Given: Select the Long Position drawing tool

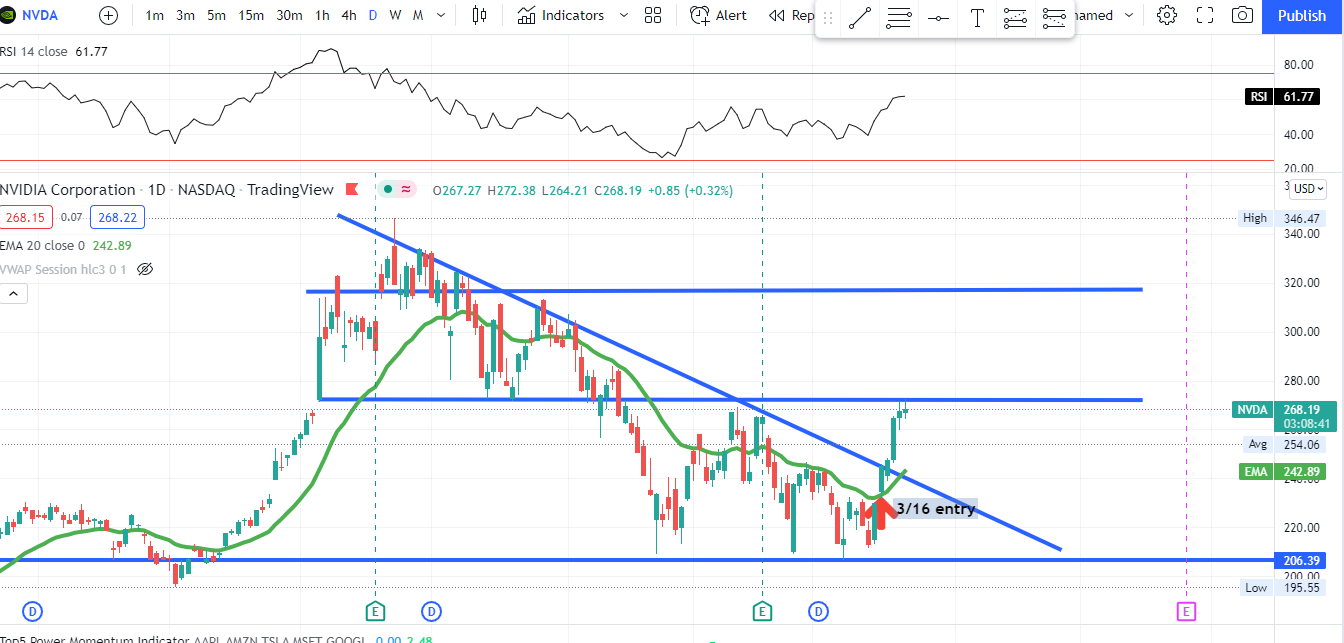Looking at the screenshot, I should tap(1015, 18).
